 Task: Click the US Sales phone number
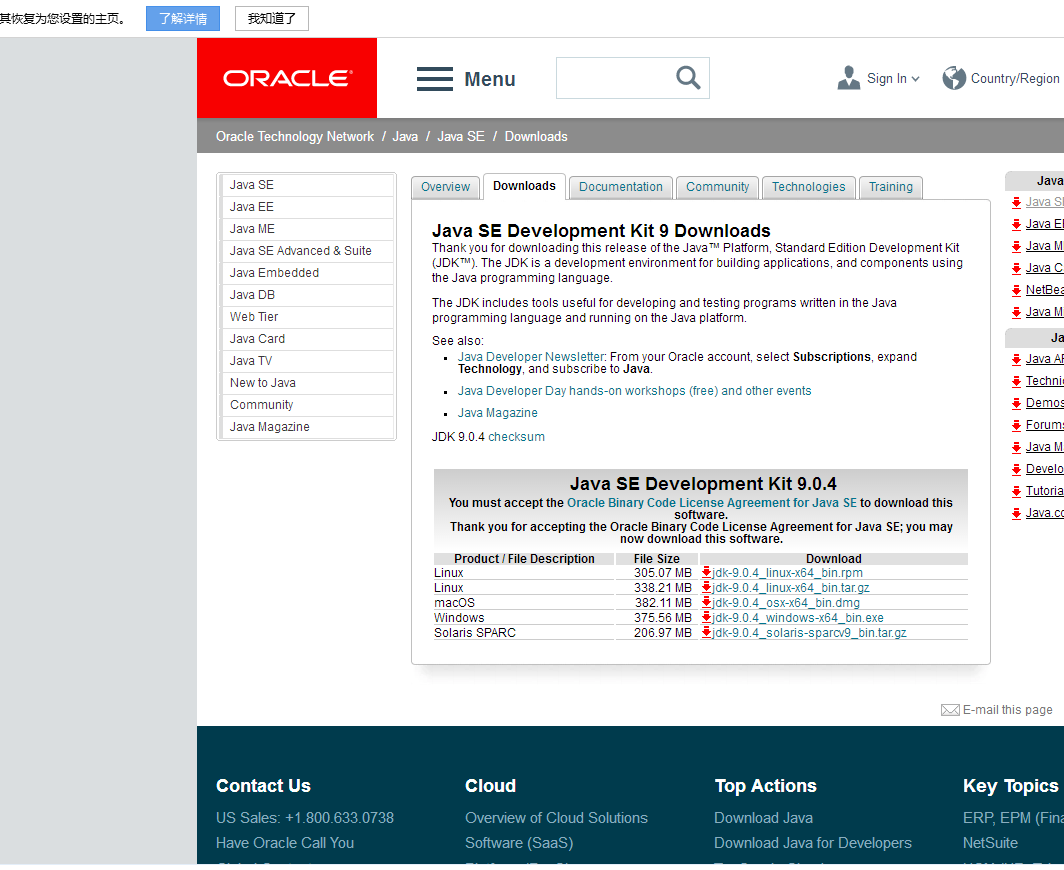(x=339, y=818)
